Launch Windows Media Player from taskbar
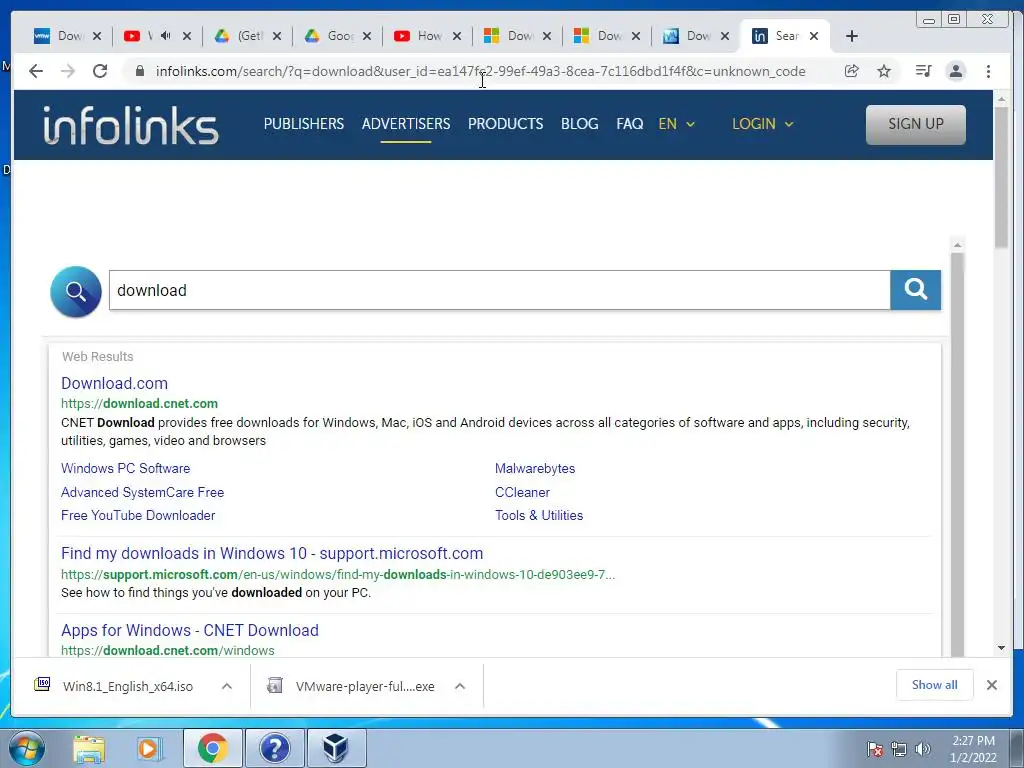This screenshot has width=1024, height=768. [149, 748]
